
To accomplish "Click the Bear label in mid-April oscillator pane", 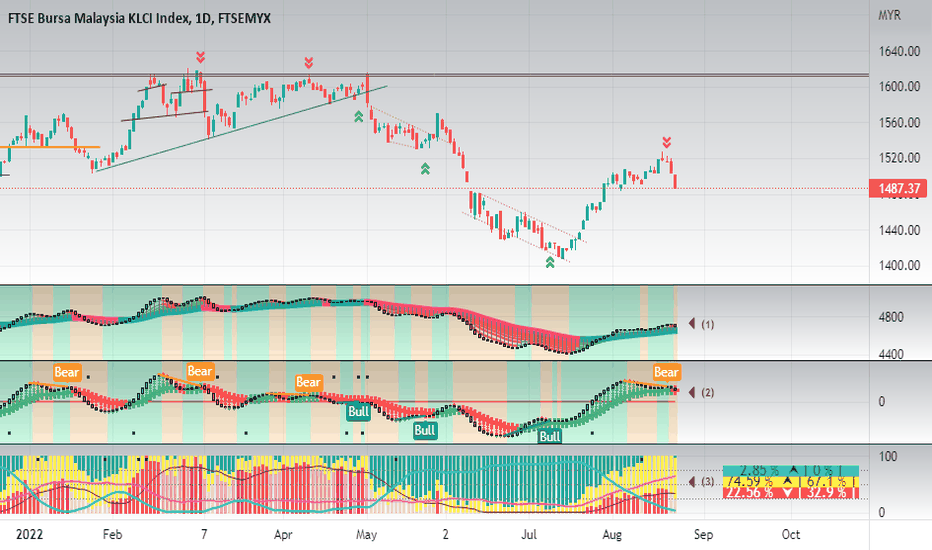I will 308,382.
